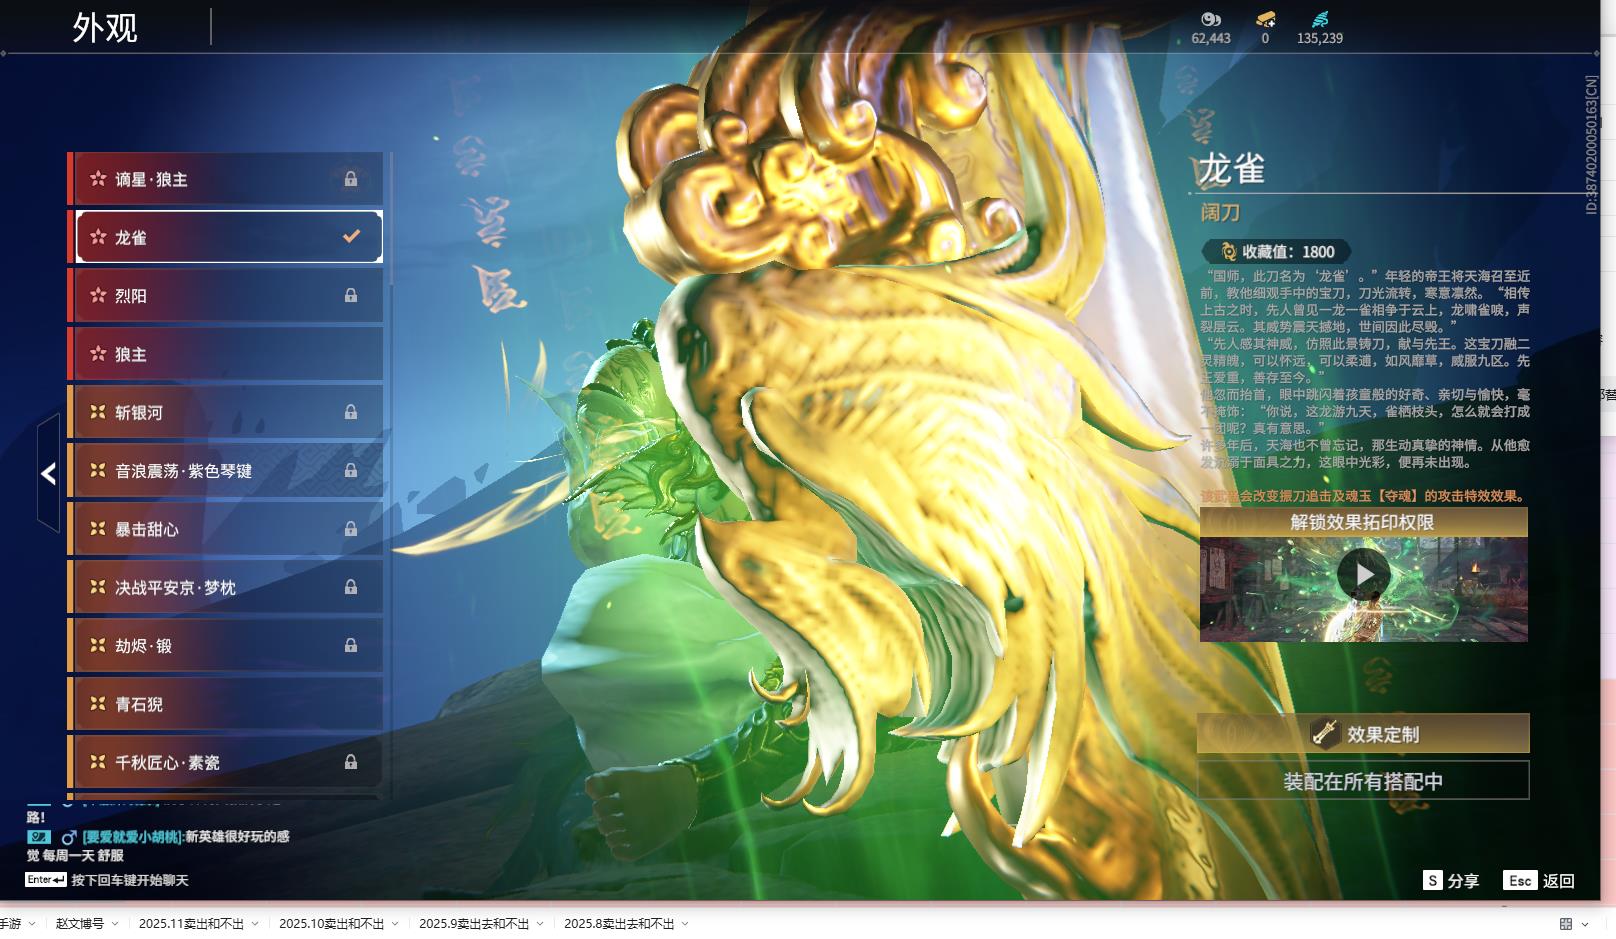Toggle the equipped checkmark on 龙雀
This screenshot has height=939, width=1616.
(351, 237)
